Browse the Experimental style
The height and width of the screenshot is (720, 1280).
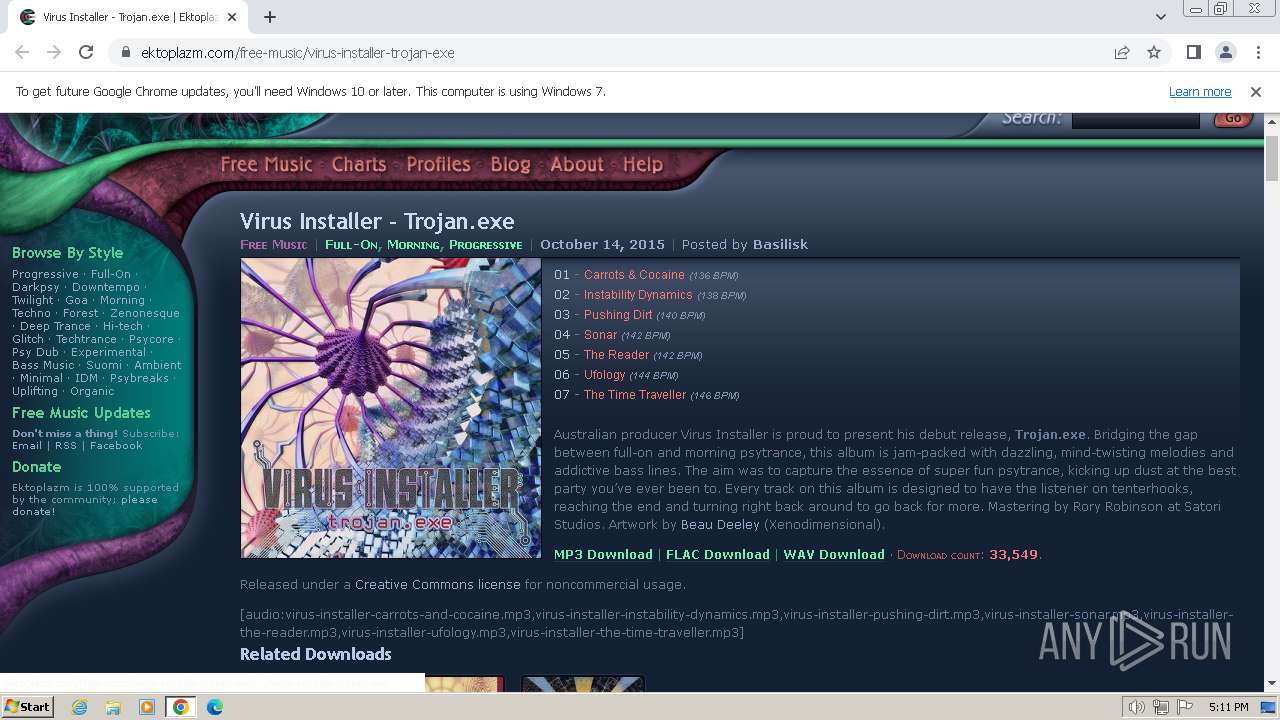point(108,352)
